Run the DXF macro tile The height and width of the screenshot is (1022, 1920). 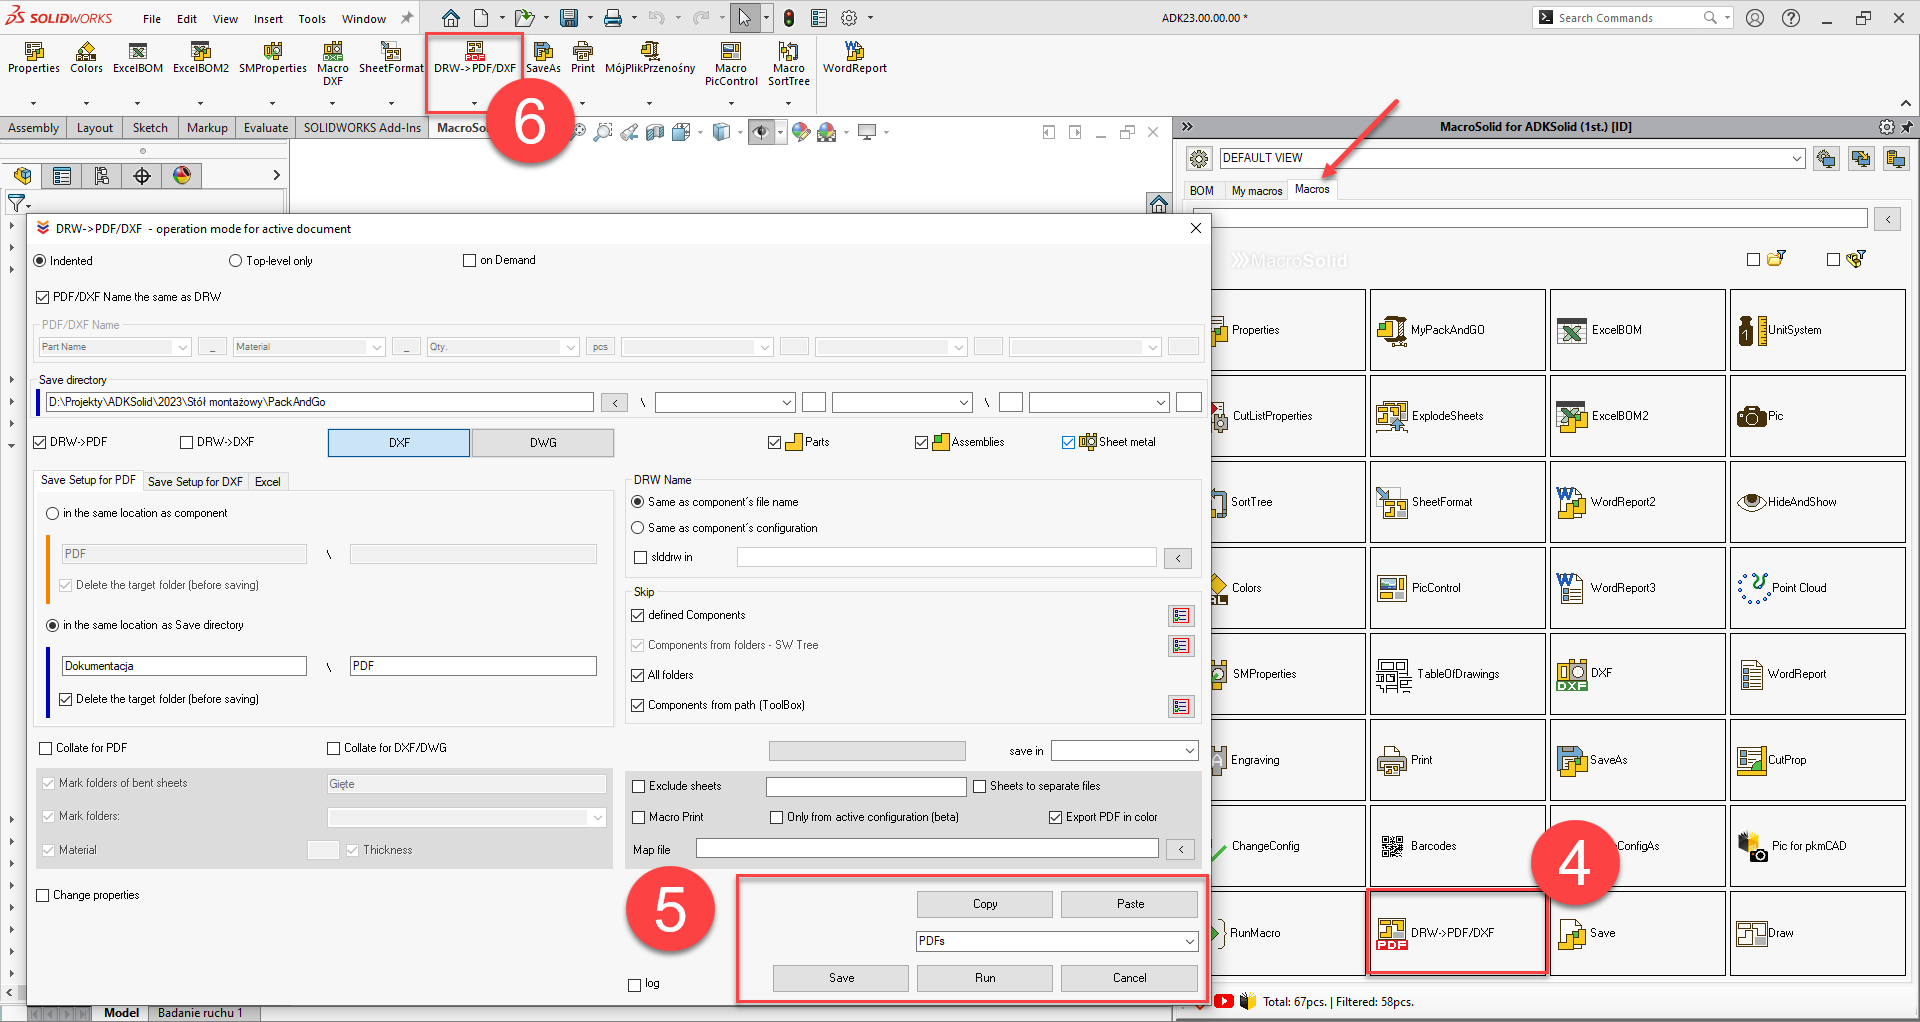pyautogui.click(x=1637, y=674)
